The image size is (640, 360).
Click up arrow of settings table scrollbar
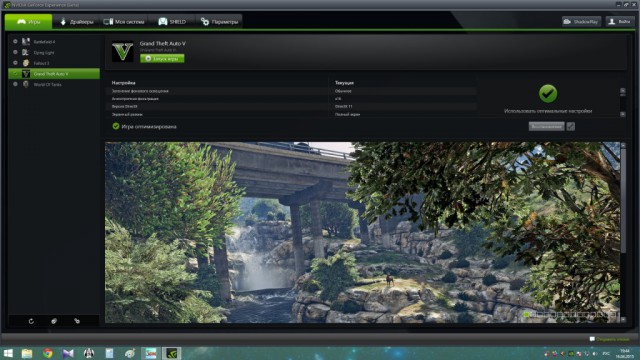coord(622,91)
